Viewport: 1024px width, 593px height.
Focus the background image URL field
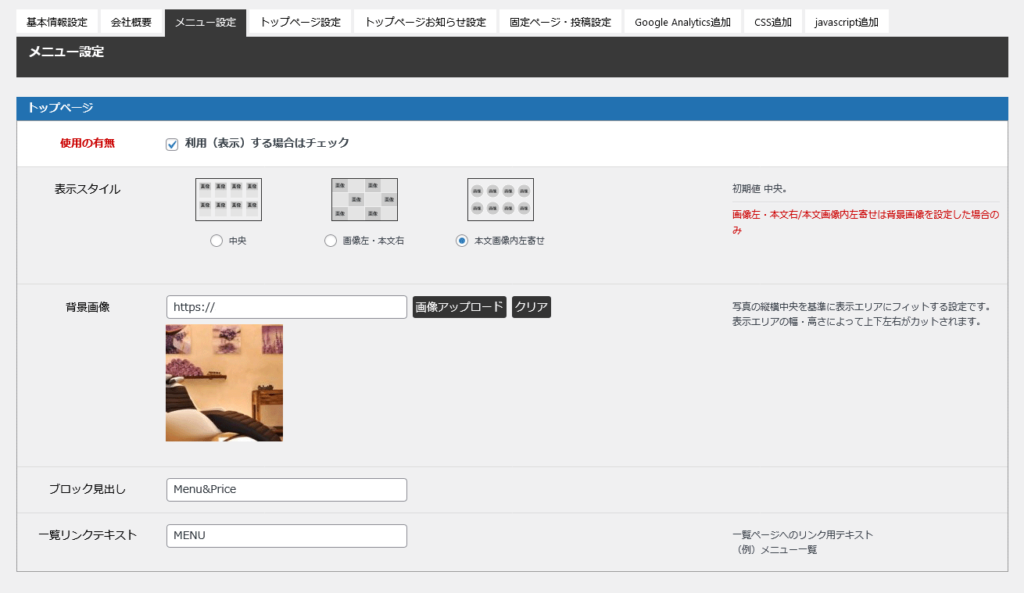pyautogui.click(x=286, y=307)
